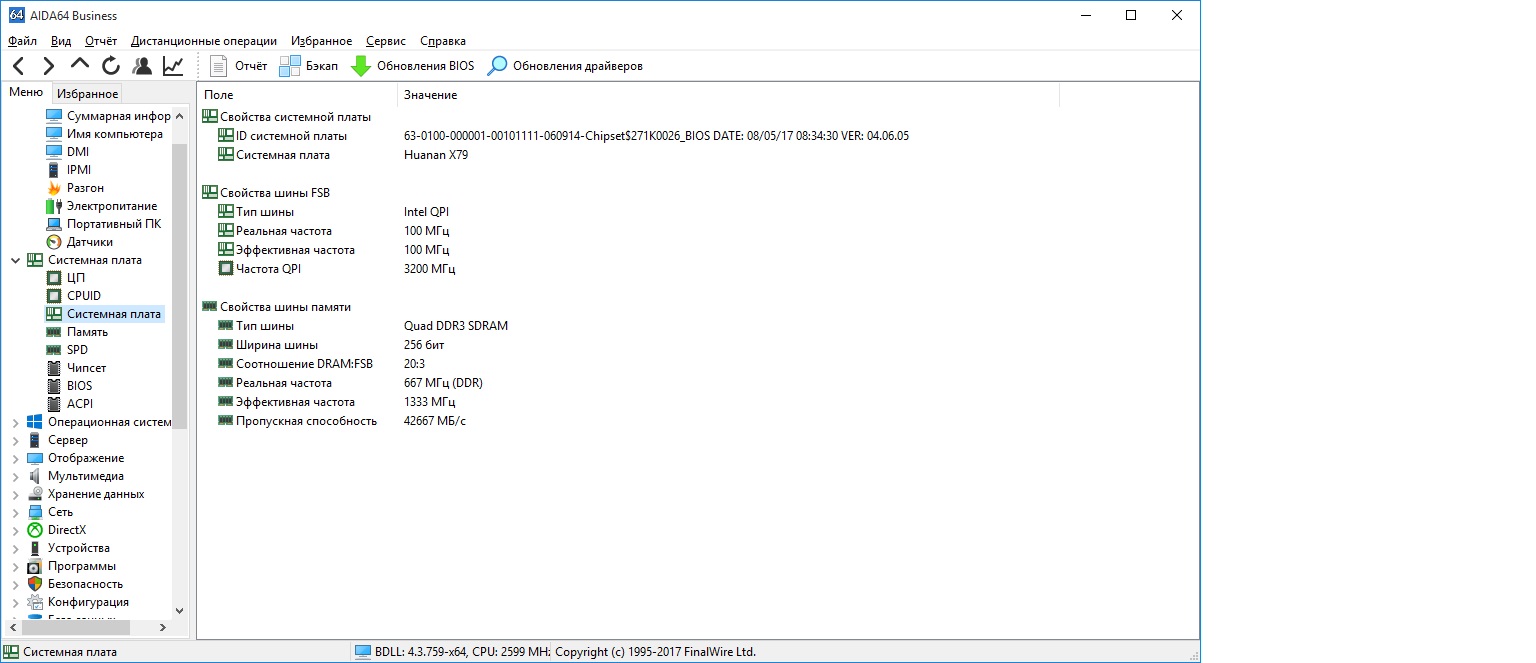Image resolution: width=1536 pixels, height=663 pixels.
Task: Expand the Операционная система node
Action: [15, 422]
